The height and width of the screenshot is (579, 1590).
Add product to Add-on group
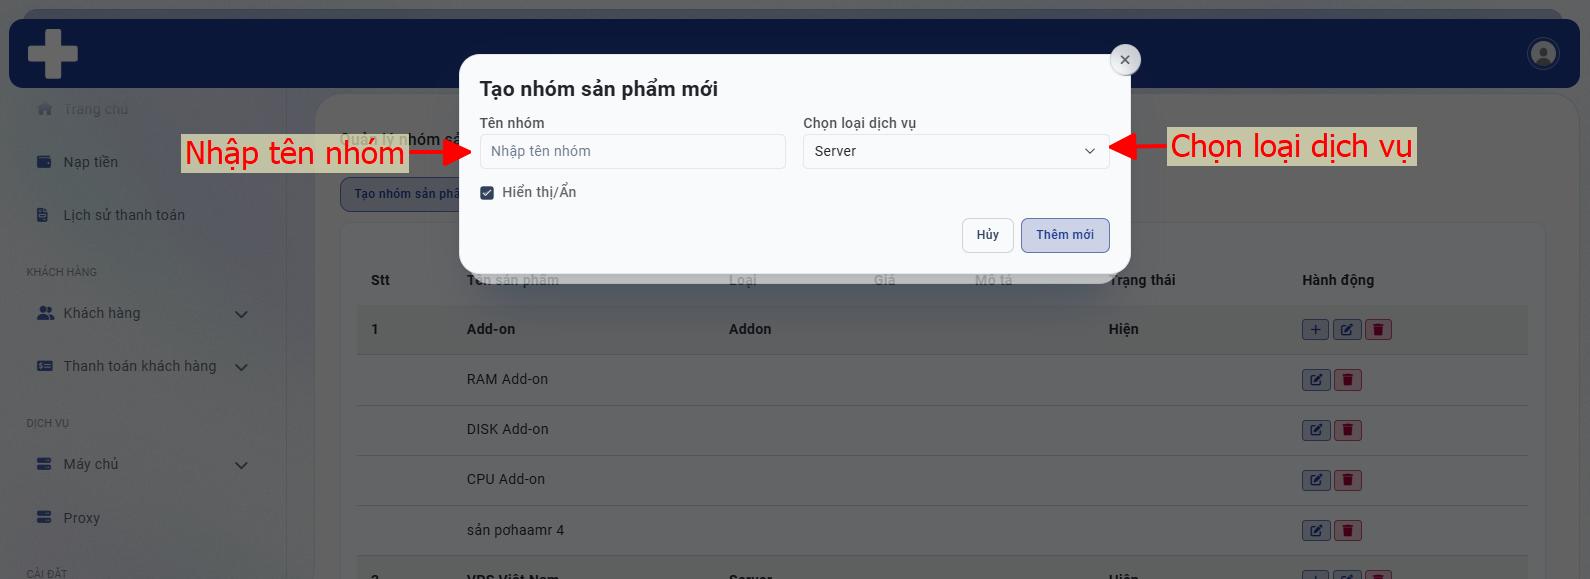pyautogui.click(x=1315, y=330)
